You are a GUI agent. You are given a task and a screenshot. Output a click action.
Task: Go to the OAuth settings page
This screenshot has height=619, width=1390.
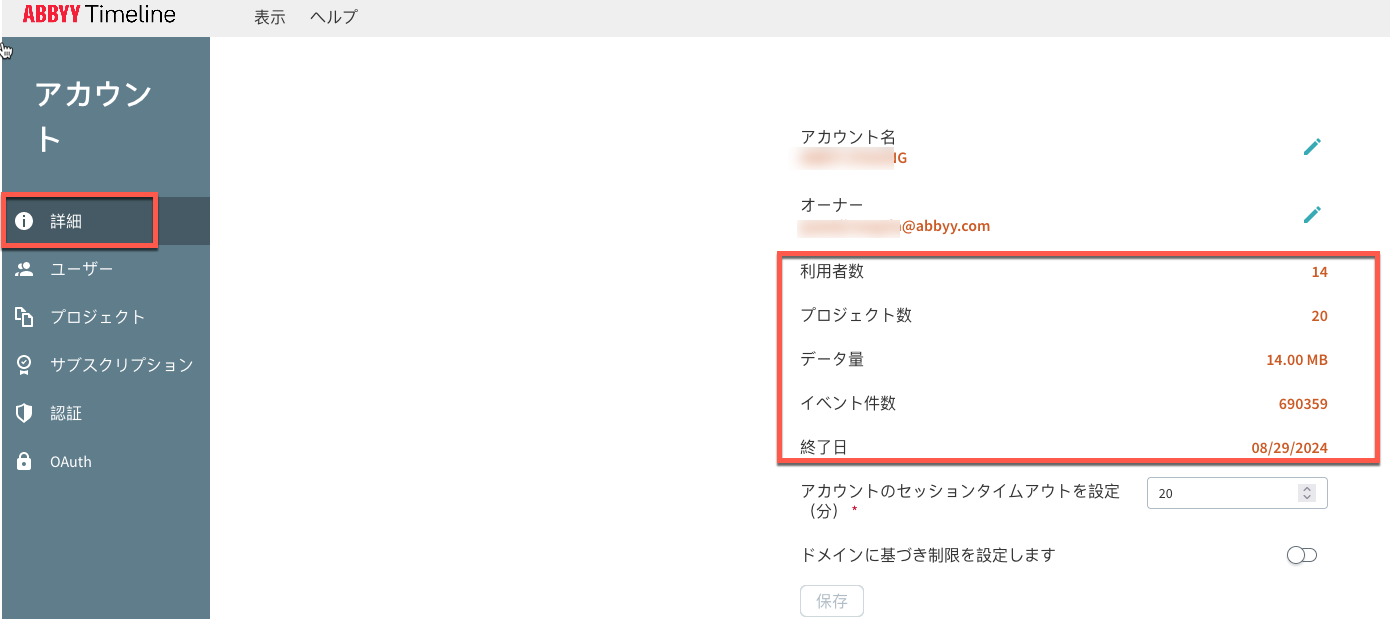click(106, 461)
